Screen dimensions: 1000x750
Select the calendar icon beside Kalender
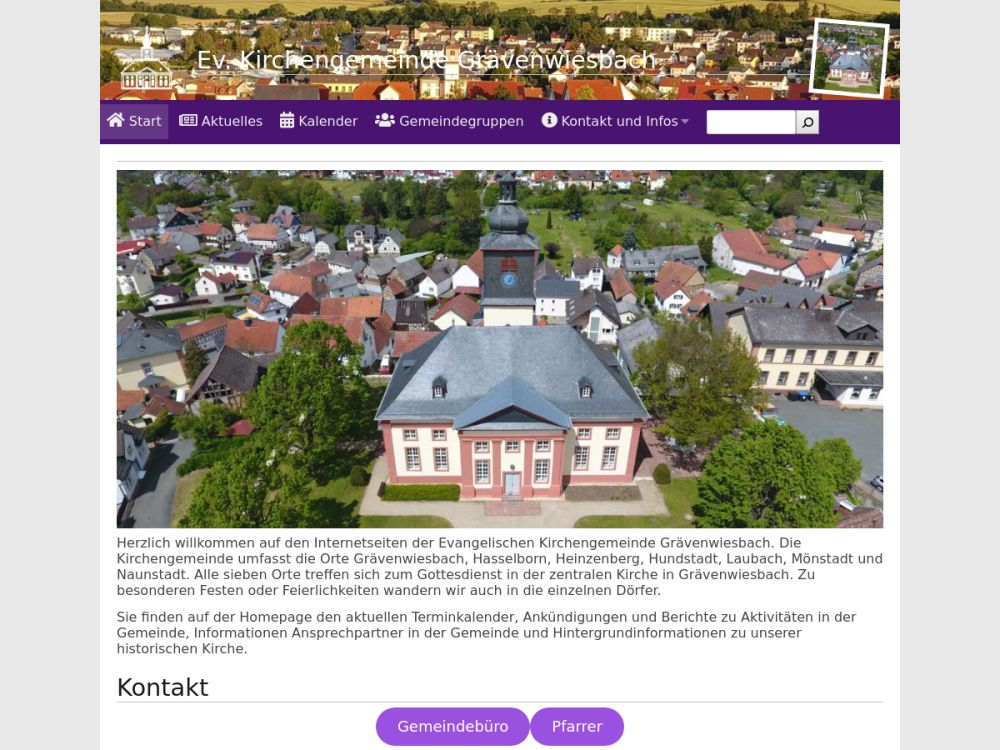coord(287,121)
